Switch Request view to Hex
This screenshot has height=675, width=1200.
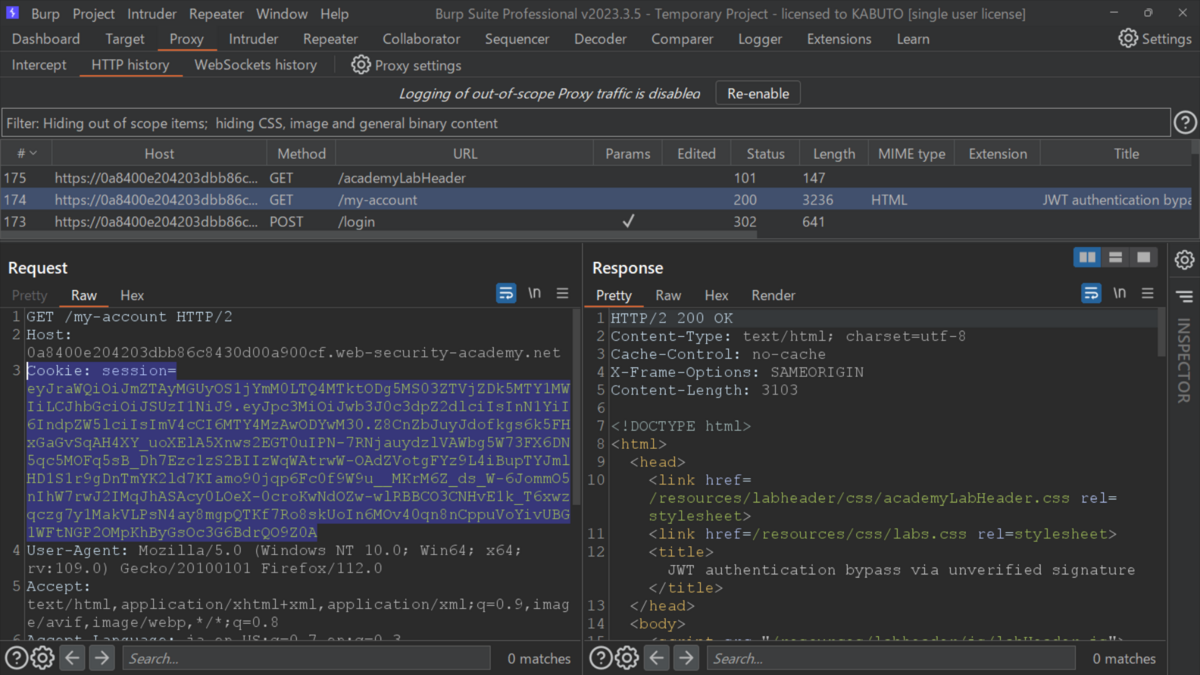tap(132, 295)
